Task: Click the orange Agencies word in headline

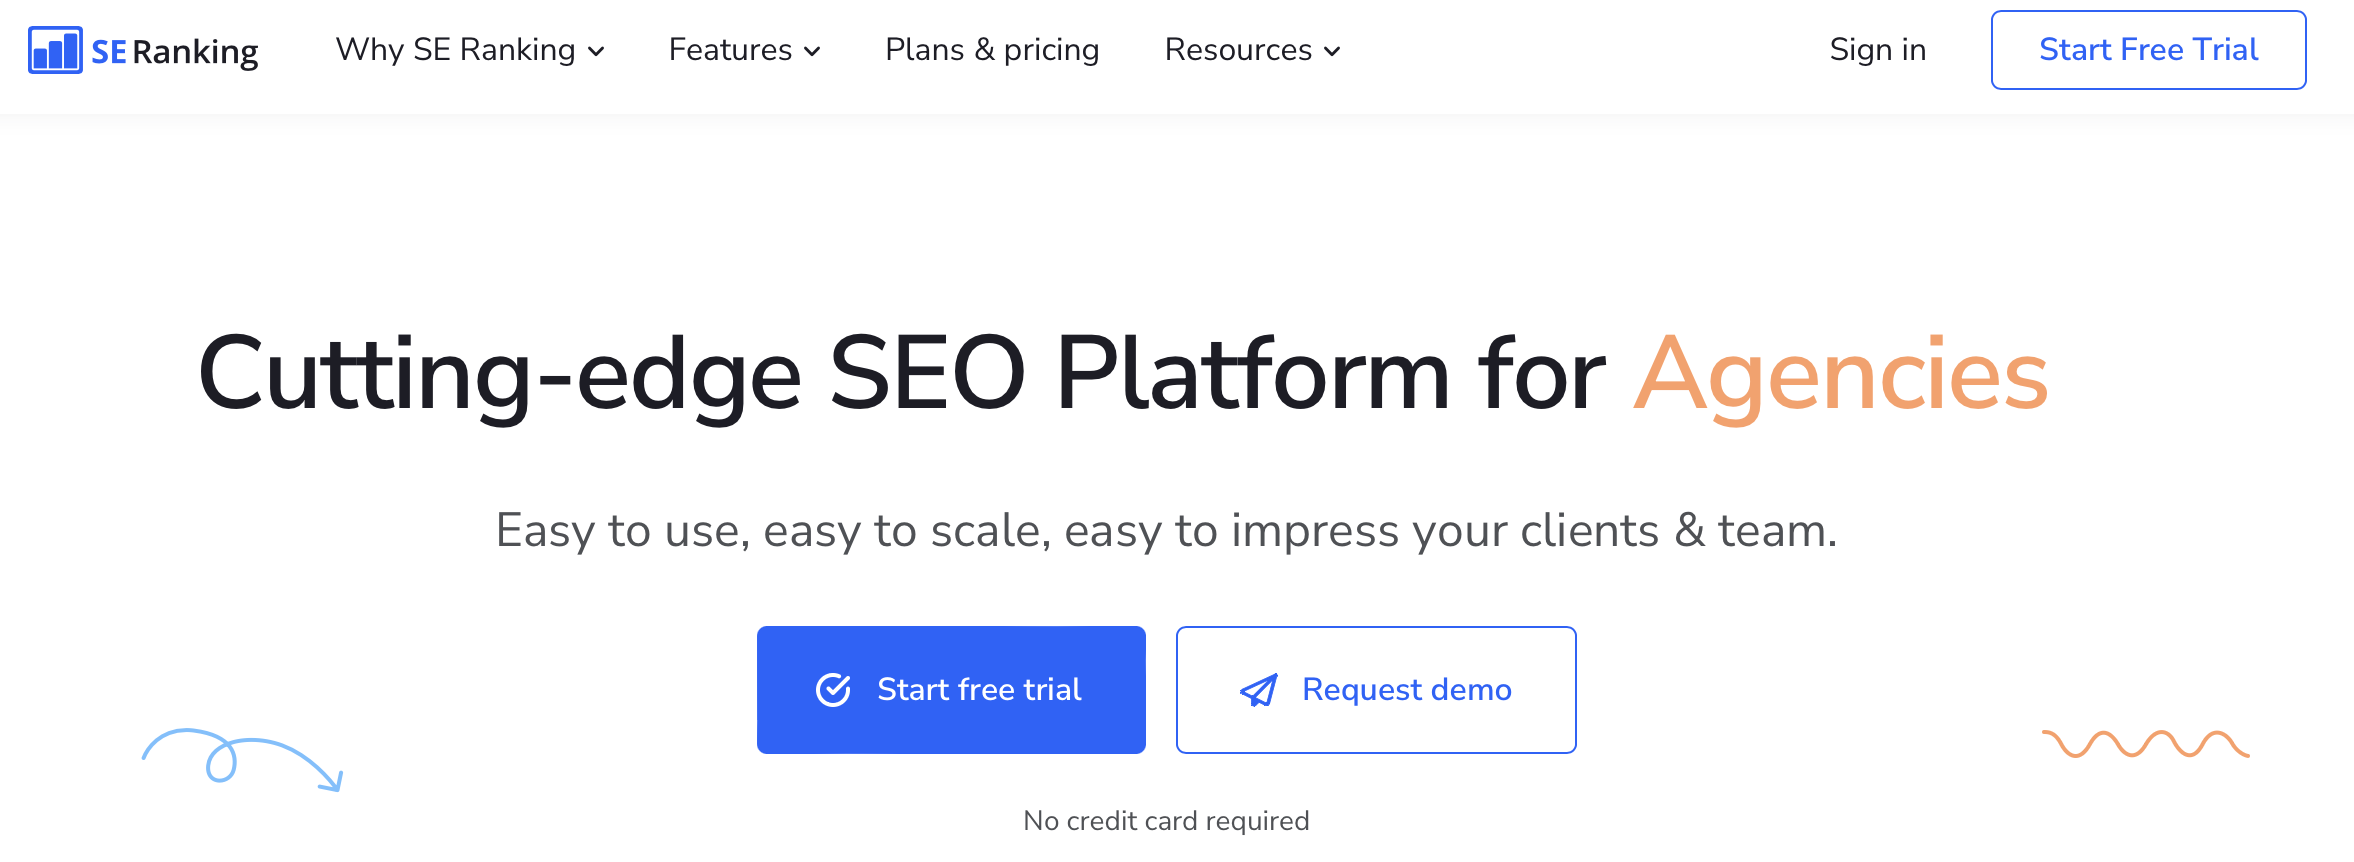Action: pyautogui.click(x=1840, y=375)
